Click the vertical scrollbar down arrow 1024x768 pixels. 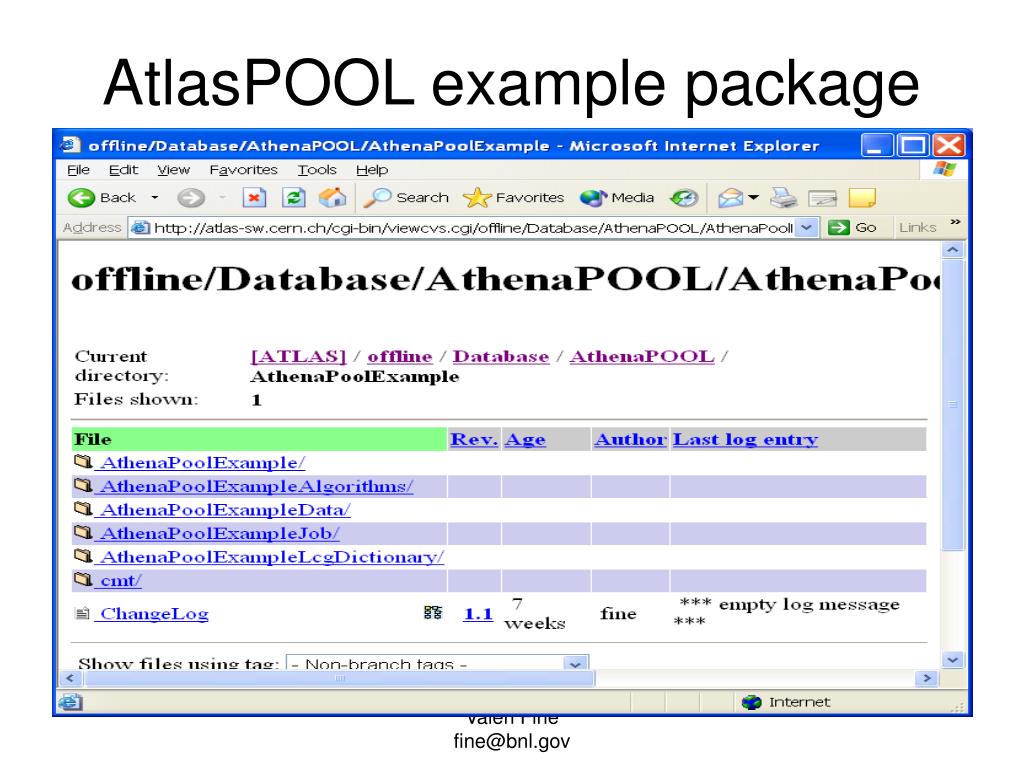(953, 660)
